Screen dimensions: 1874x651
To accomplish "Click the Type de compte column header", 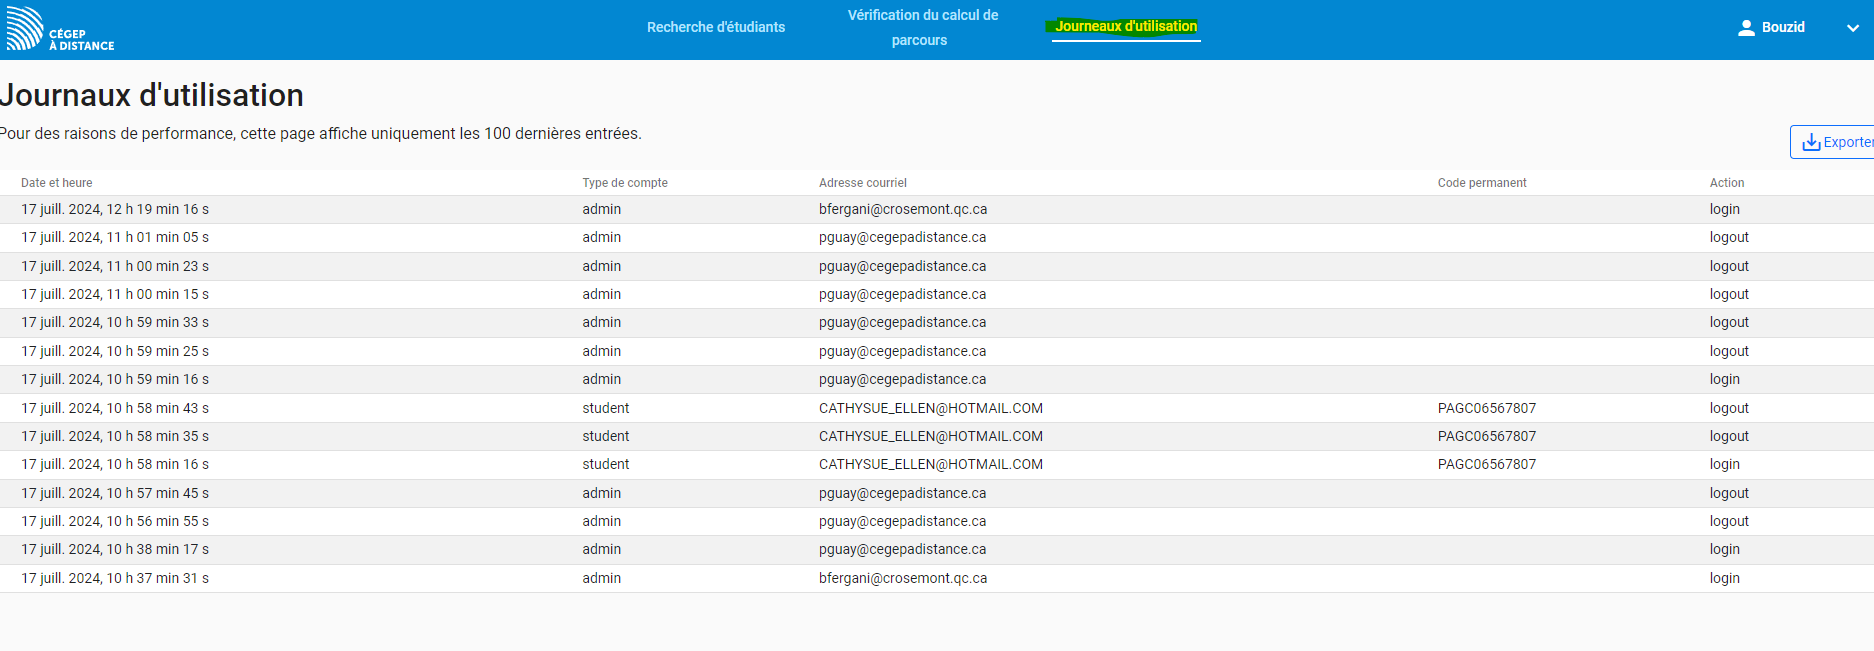I will (x=625, y=183).
